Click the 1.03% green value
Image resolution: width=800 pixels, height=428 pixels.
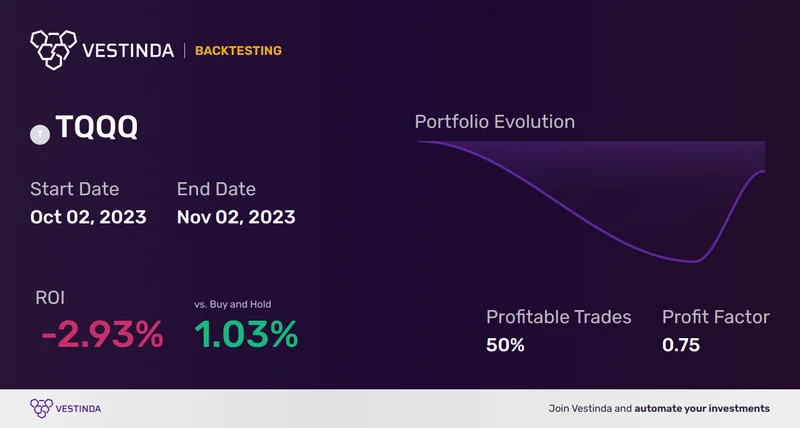click(x=246, y=335)
